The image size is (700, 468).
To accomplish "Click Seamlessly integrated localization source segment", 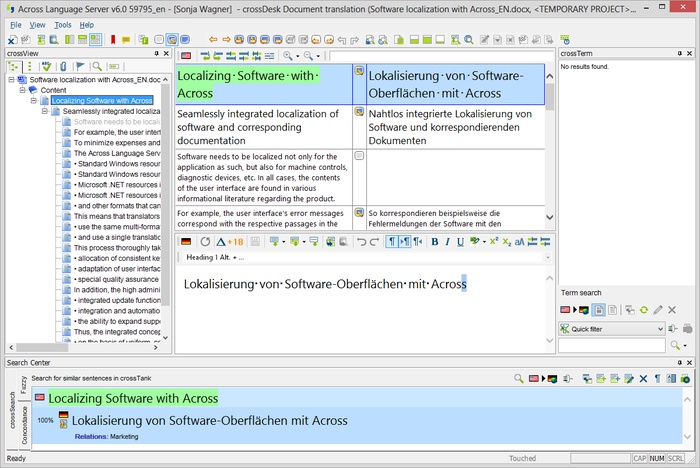I will 264,127.
